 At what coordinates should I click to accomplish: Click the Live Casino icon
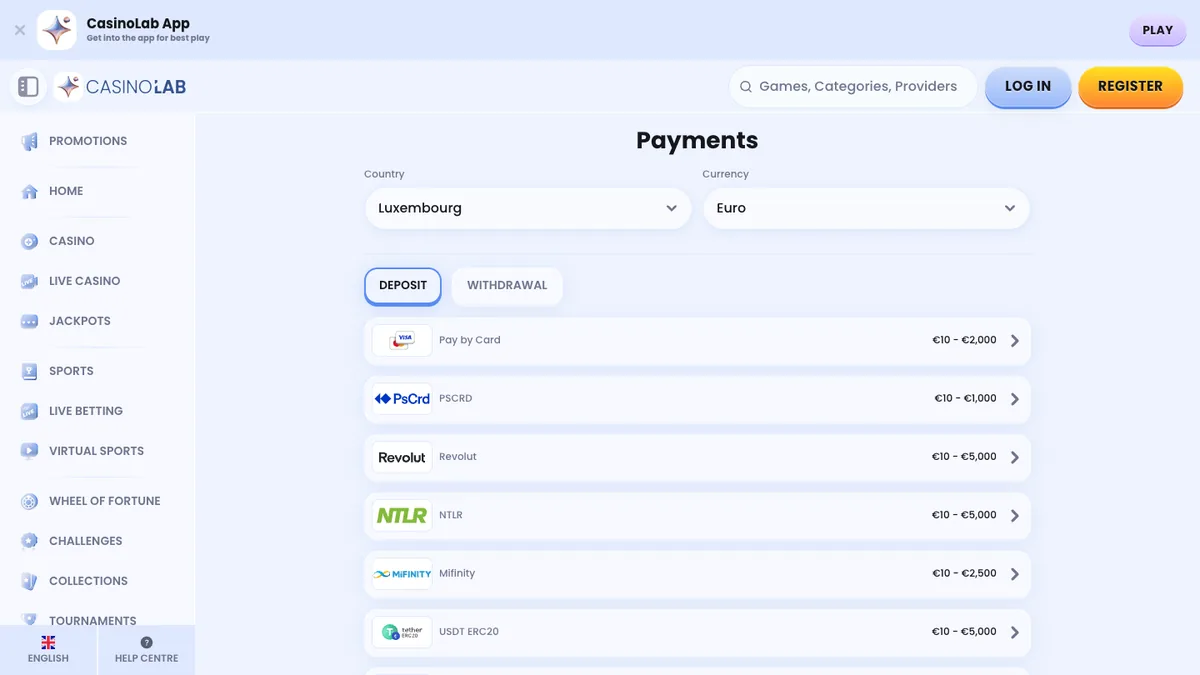click(30, 281)
